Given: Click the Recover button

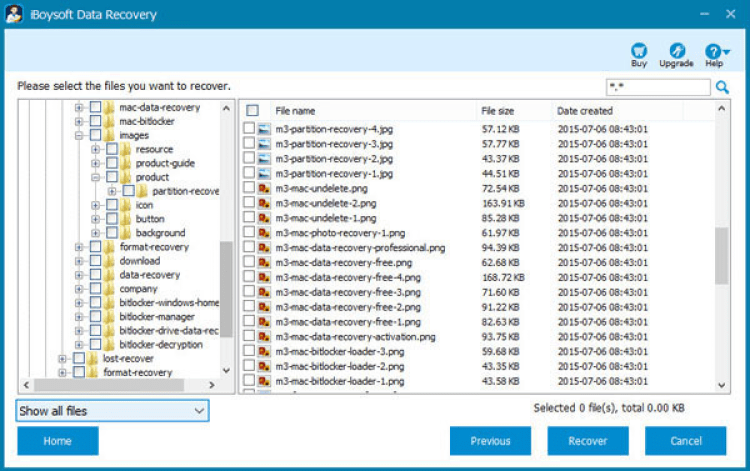Looking at the screenshot, I should (x=588, y=441).
